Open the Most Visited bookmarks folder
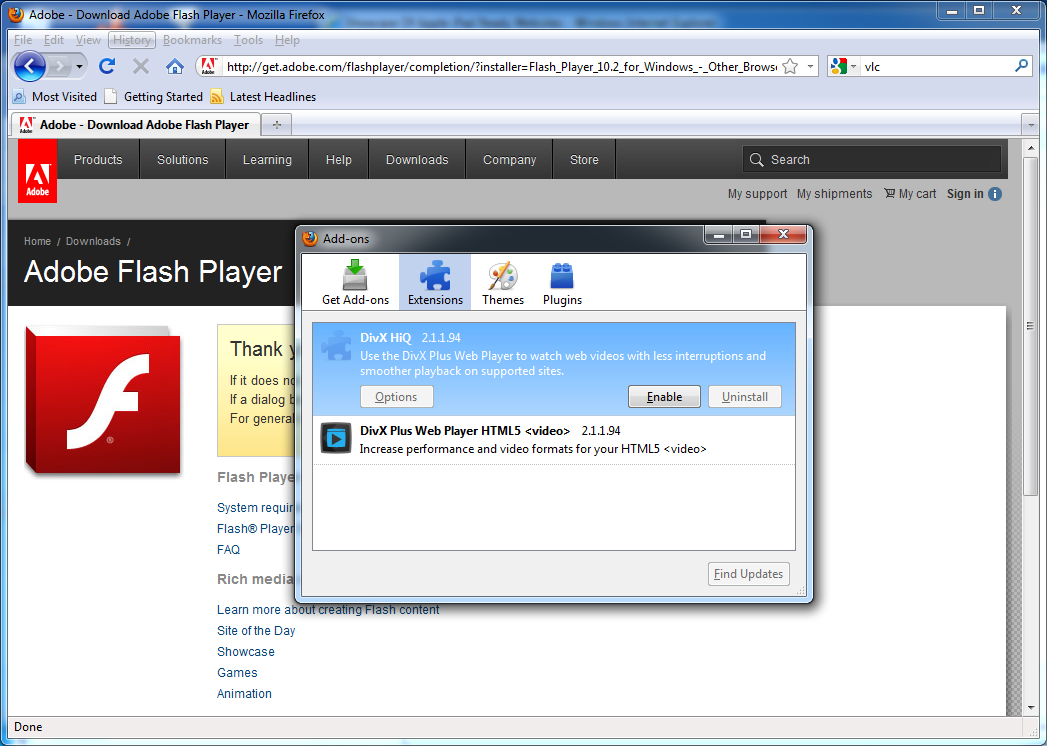 (55, 97)
